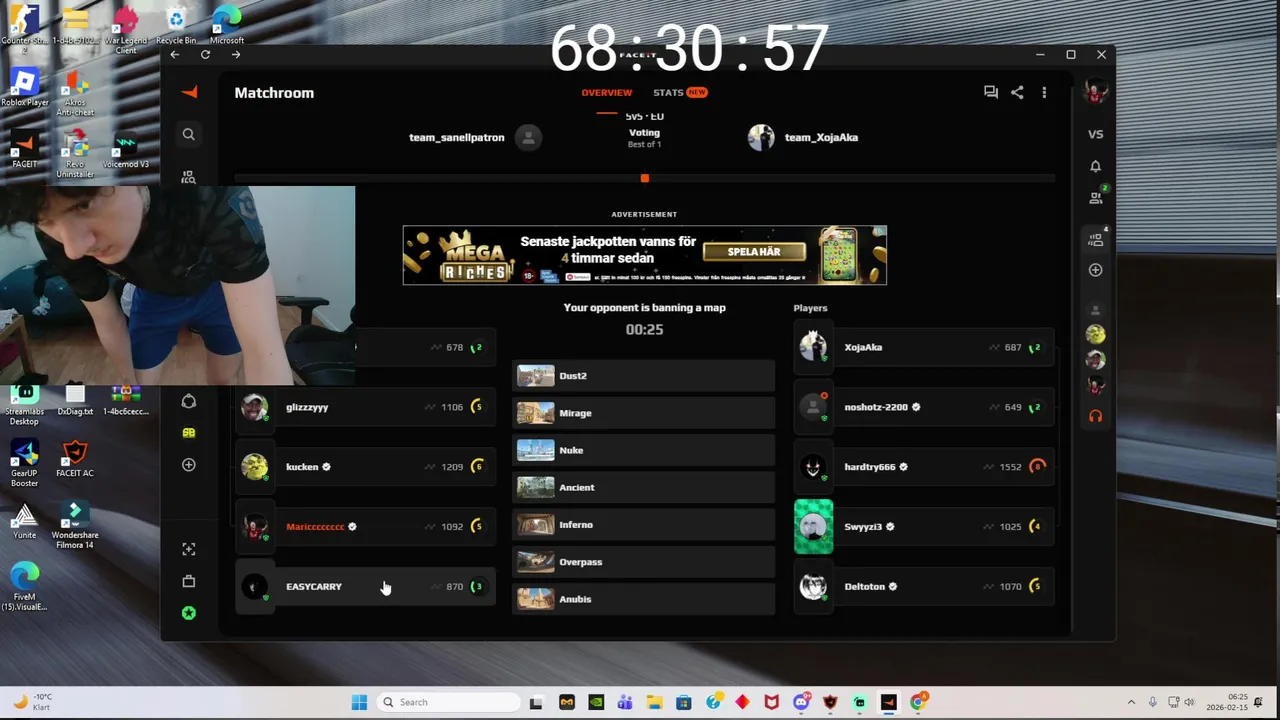
Task: Select the DxDiag.txt file on desktop
Action: (75, 400)
